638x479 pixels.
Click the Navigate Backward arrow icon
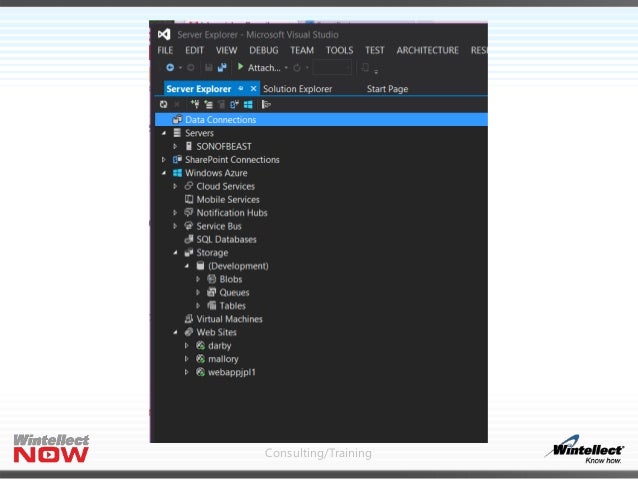pyautogui.click(x=170, y=68)
